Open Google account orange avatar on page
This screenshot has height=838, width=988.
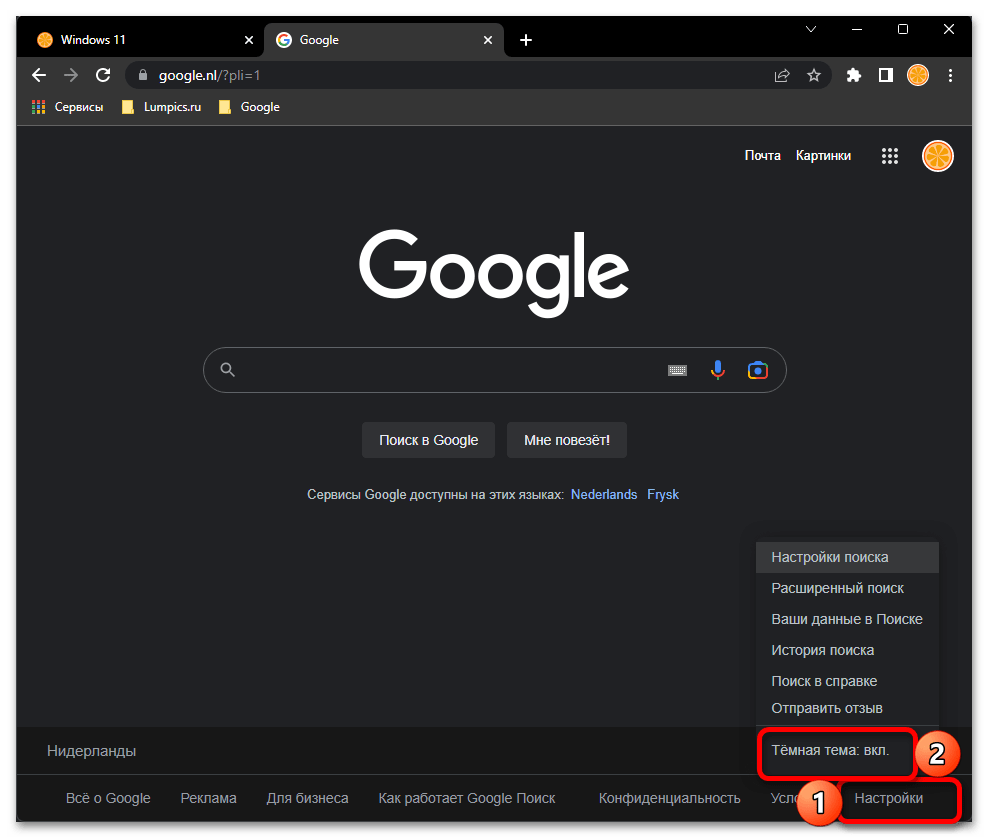(x=938, y=156)
